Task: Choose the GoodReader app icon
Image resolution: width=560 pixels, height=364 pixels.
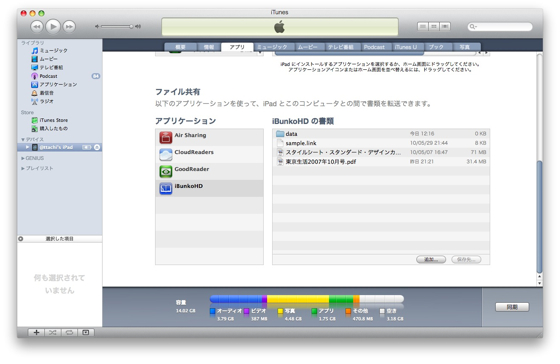Action: 165,171
